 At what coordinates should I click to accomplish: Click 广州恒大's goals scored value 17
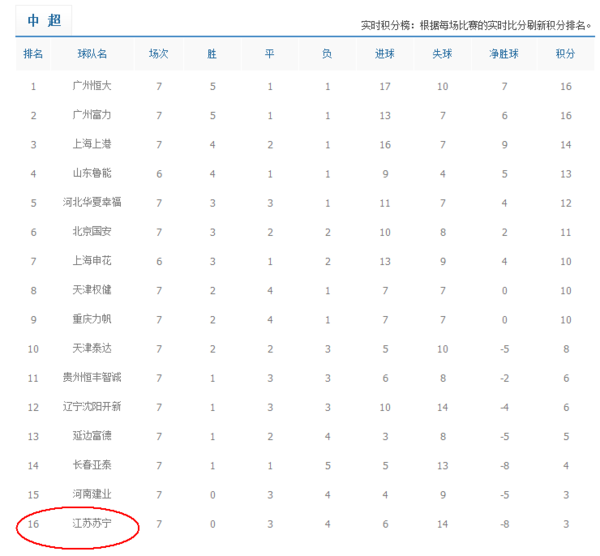pyautogui.click(x=385, y=86)
